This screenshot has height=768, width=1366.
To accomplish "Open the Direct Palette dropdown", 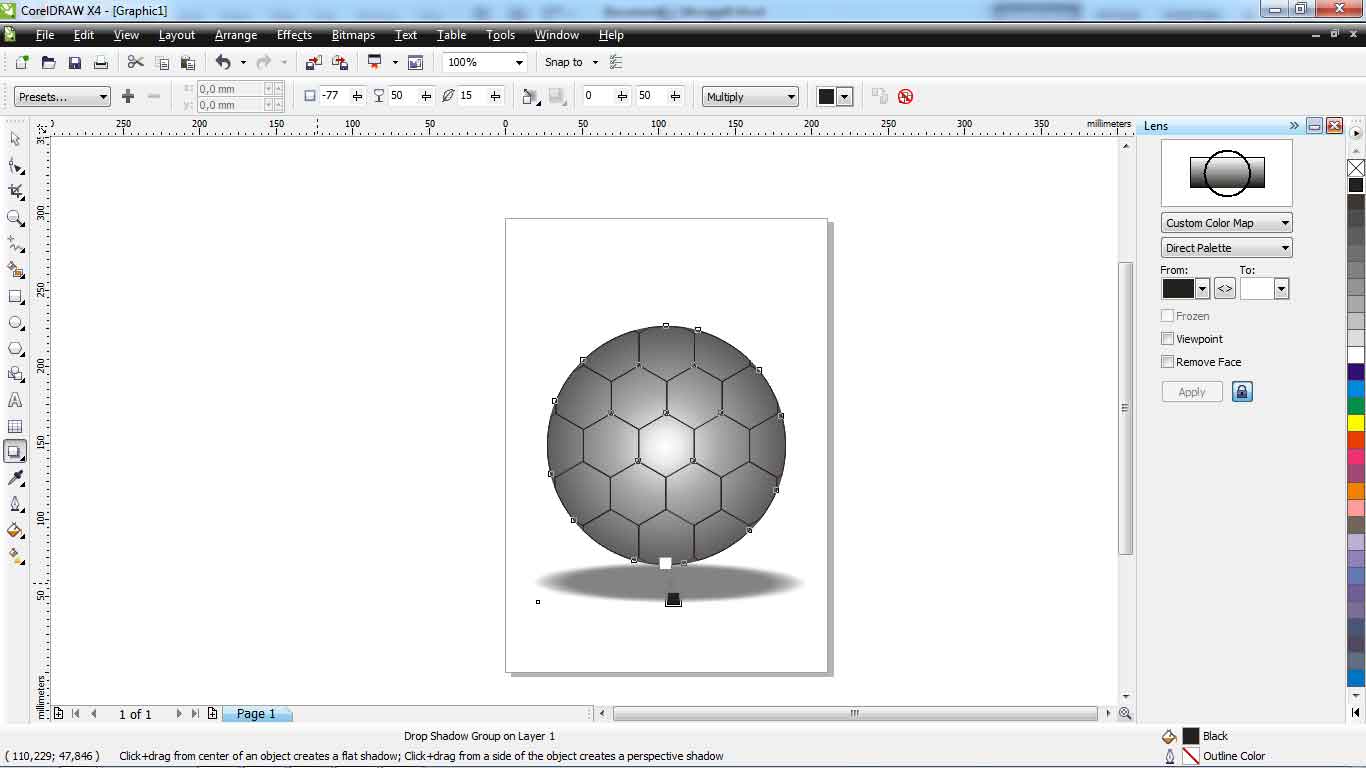I will tap(1227, 248).
